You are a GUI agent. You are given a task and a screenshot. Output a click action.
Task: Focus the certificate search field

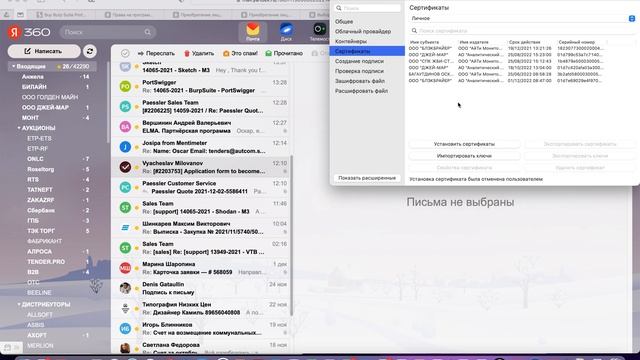tap(522, 31)
